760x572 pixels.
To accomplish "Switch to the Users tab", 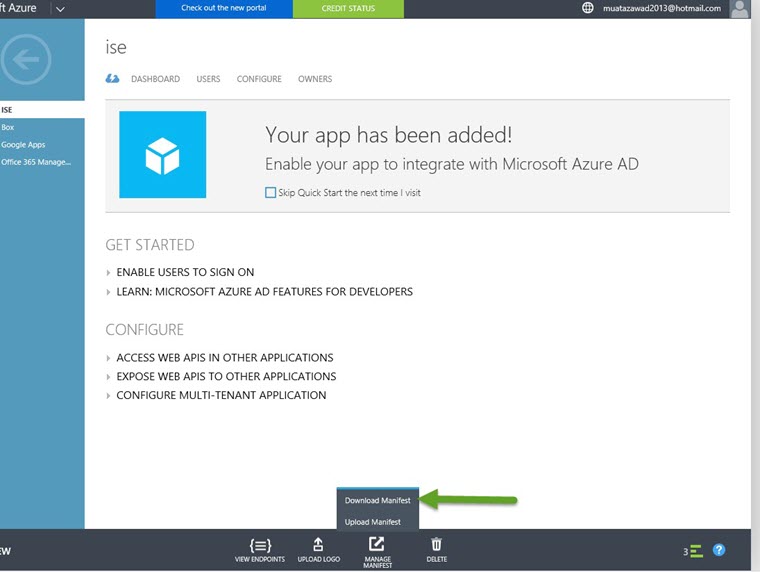I will point(208,79).
